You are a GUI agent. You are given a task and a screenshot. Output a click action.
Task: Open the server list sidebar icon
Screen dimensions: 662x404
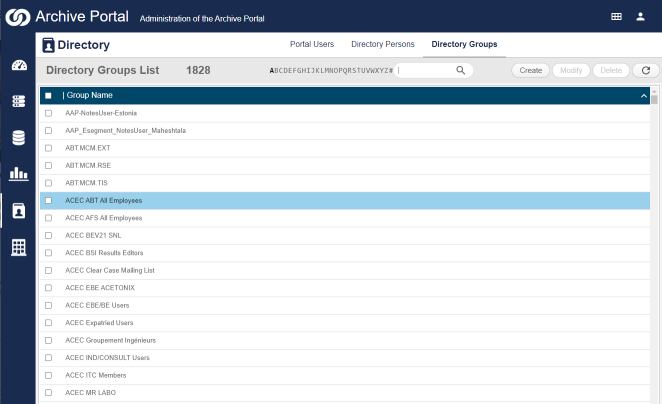[19, 101]
